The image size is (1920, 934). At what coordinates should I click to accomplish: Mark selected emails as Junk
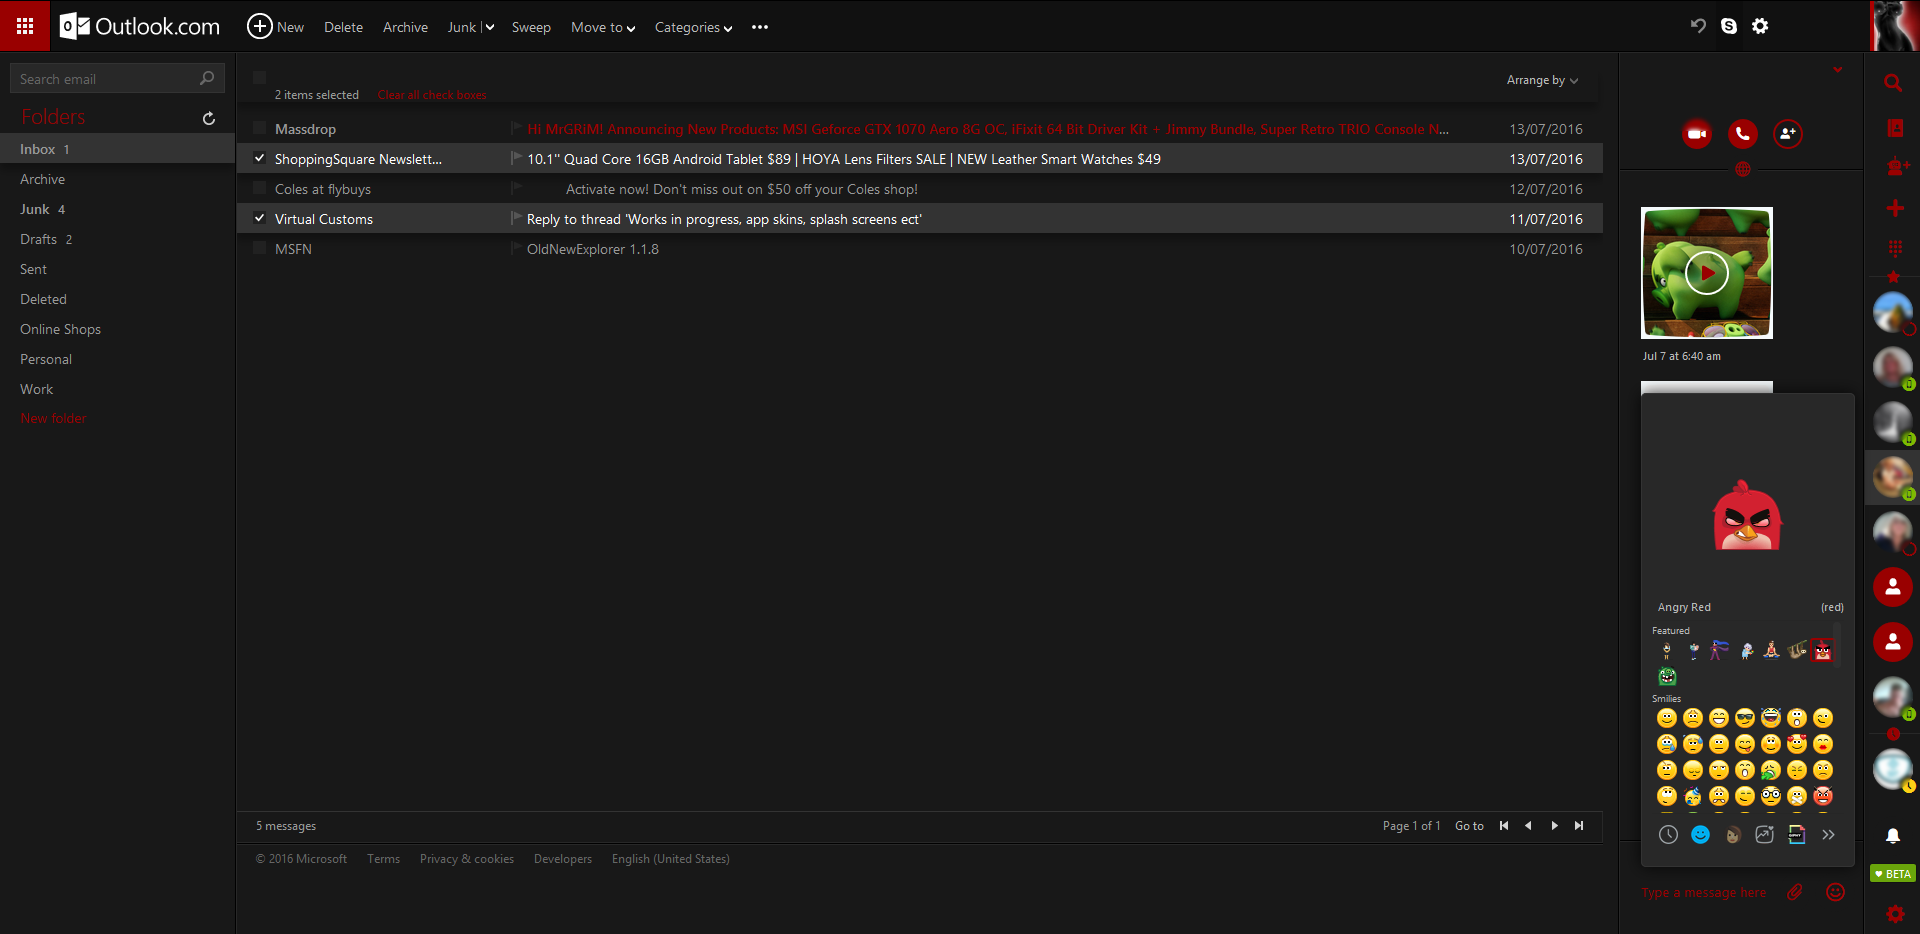coord(461,27)
